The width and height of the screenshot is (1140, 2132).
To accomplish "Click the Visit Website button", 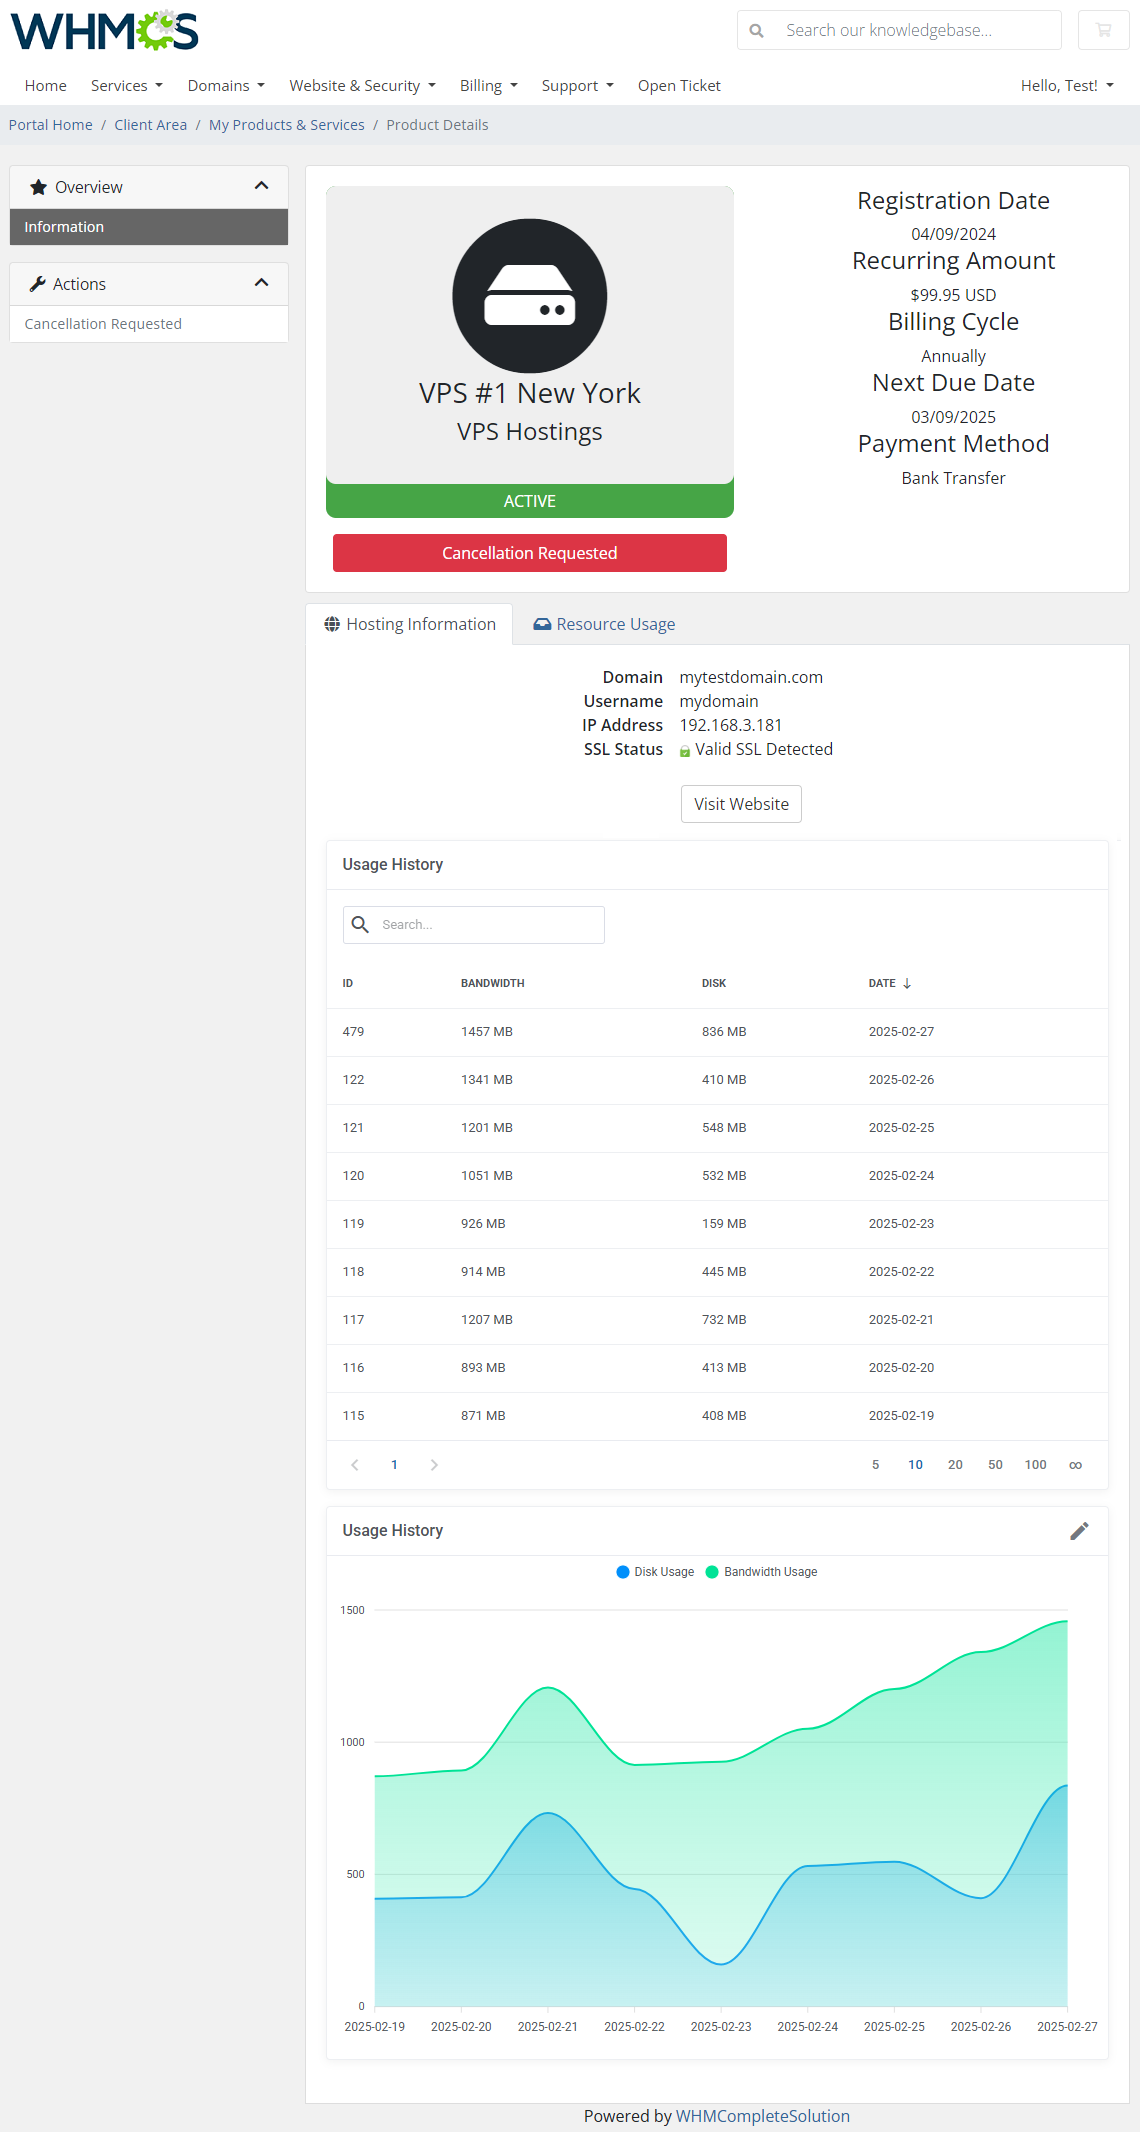I will [x=741, y=804].
